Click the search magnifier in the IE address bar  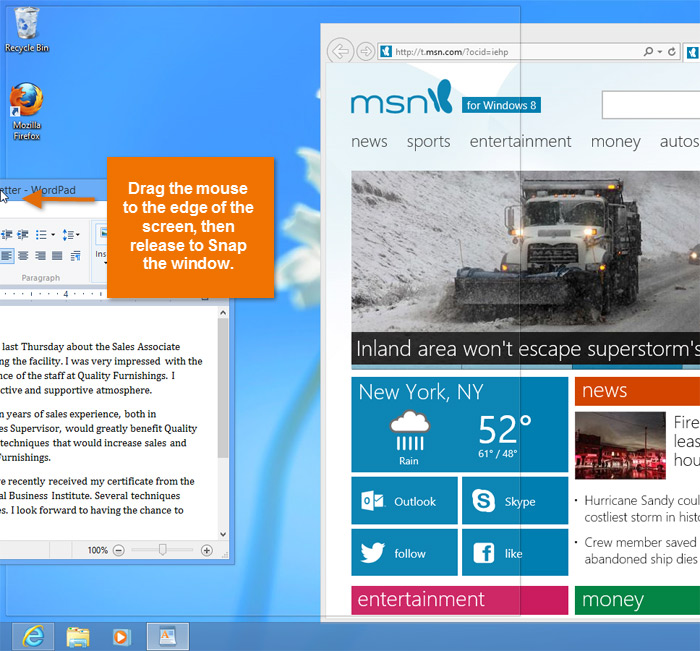coord(648,52)
